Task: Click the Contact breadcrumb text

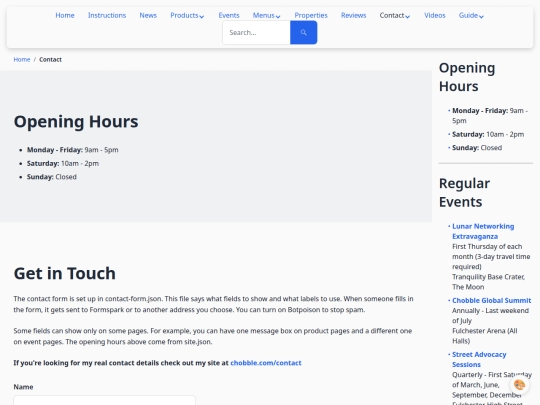Action: coord(50,60)
